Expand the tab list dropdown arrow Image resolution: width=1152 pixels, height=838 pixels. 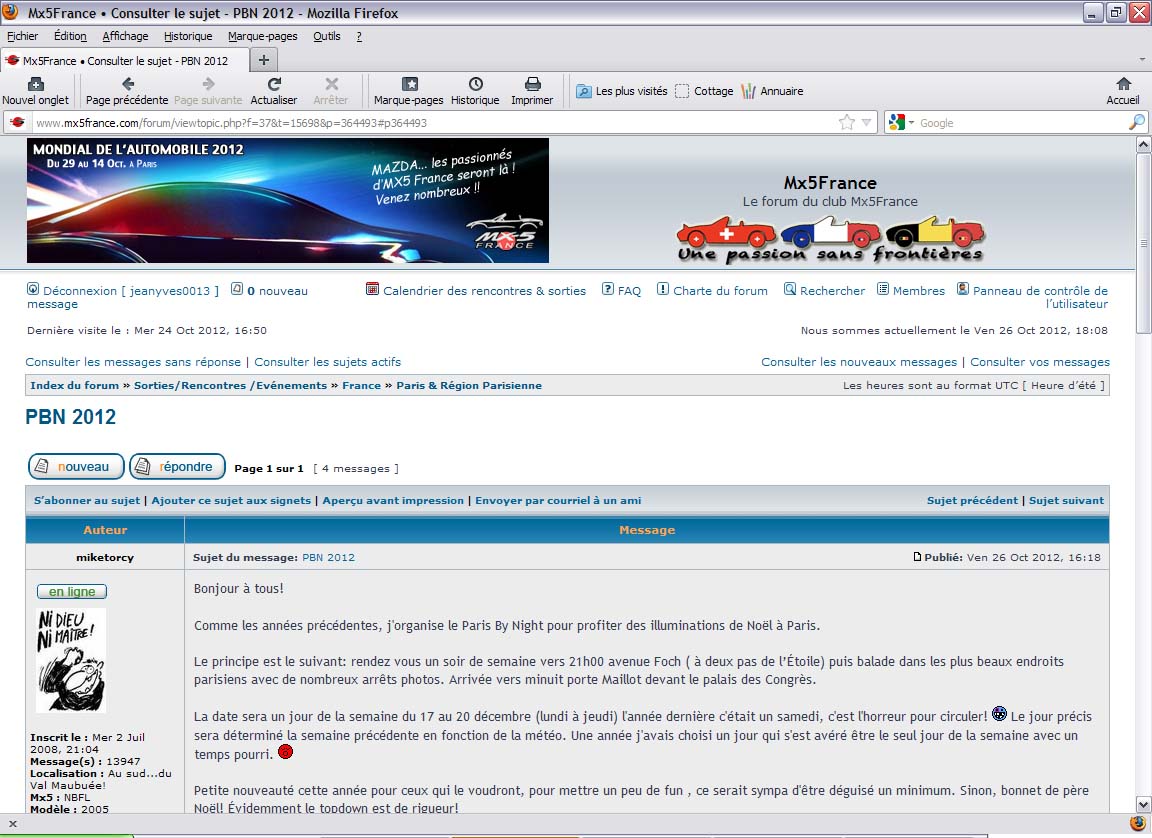point(1142,59)
